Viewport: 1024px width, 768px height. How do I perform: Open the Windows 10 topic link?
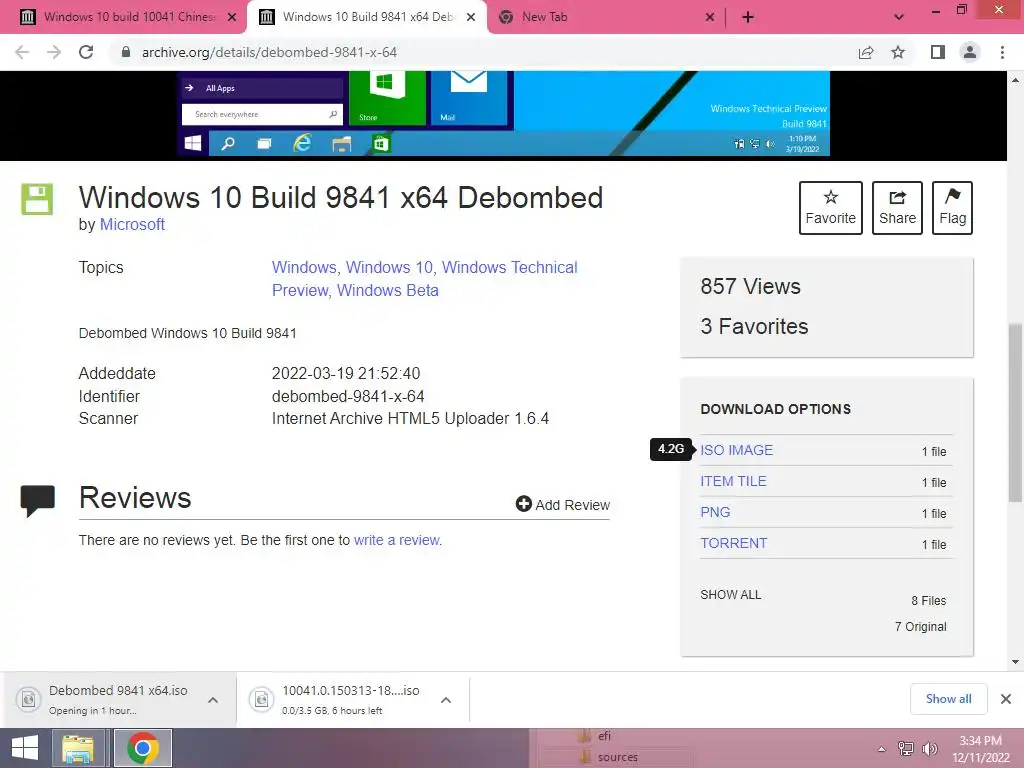[x=389, y=267]
